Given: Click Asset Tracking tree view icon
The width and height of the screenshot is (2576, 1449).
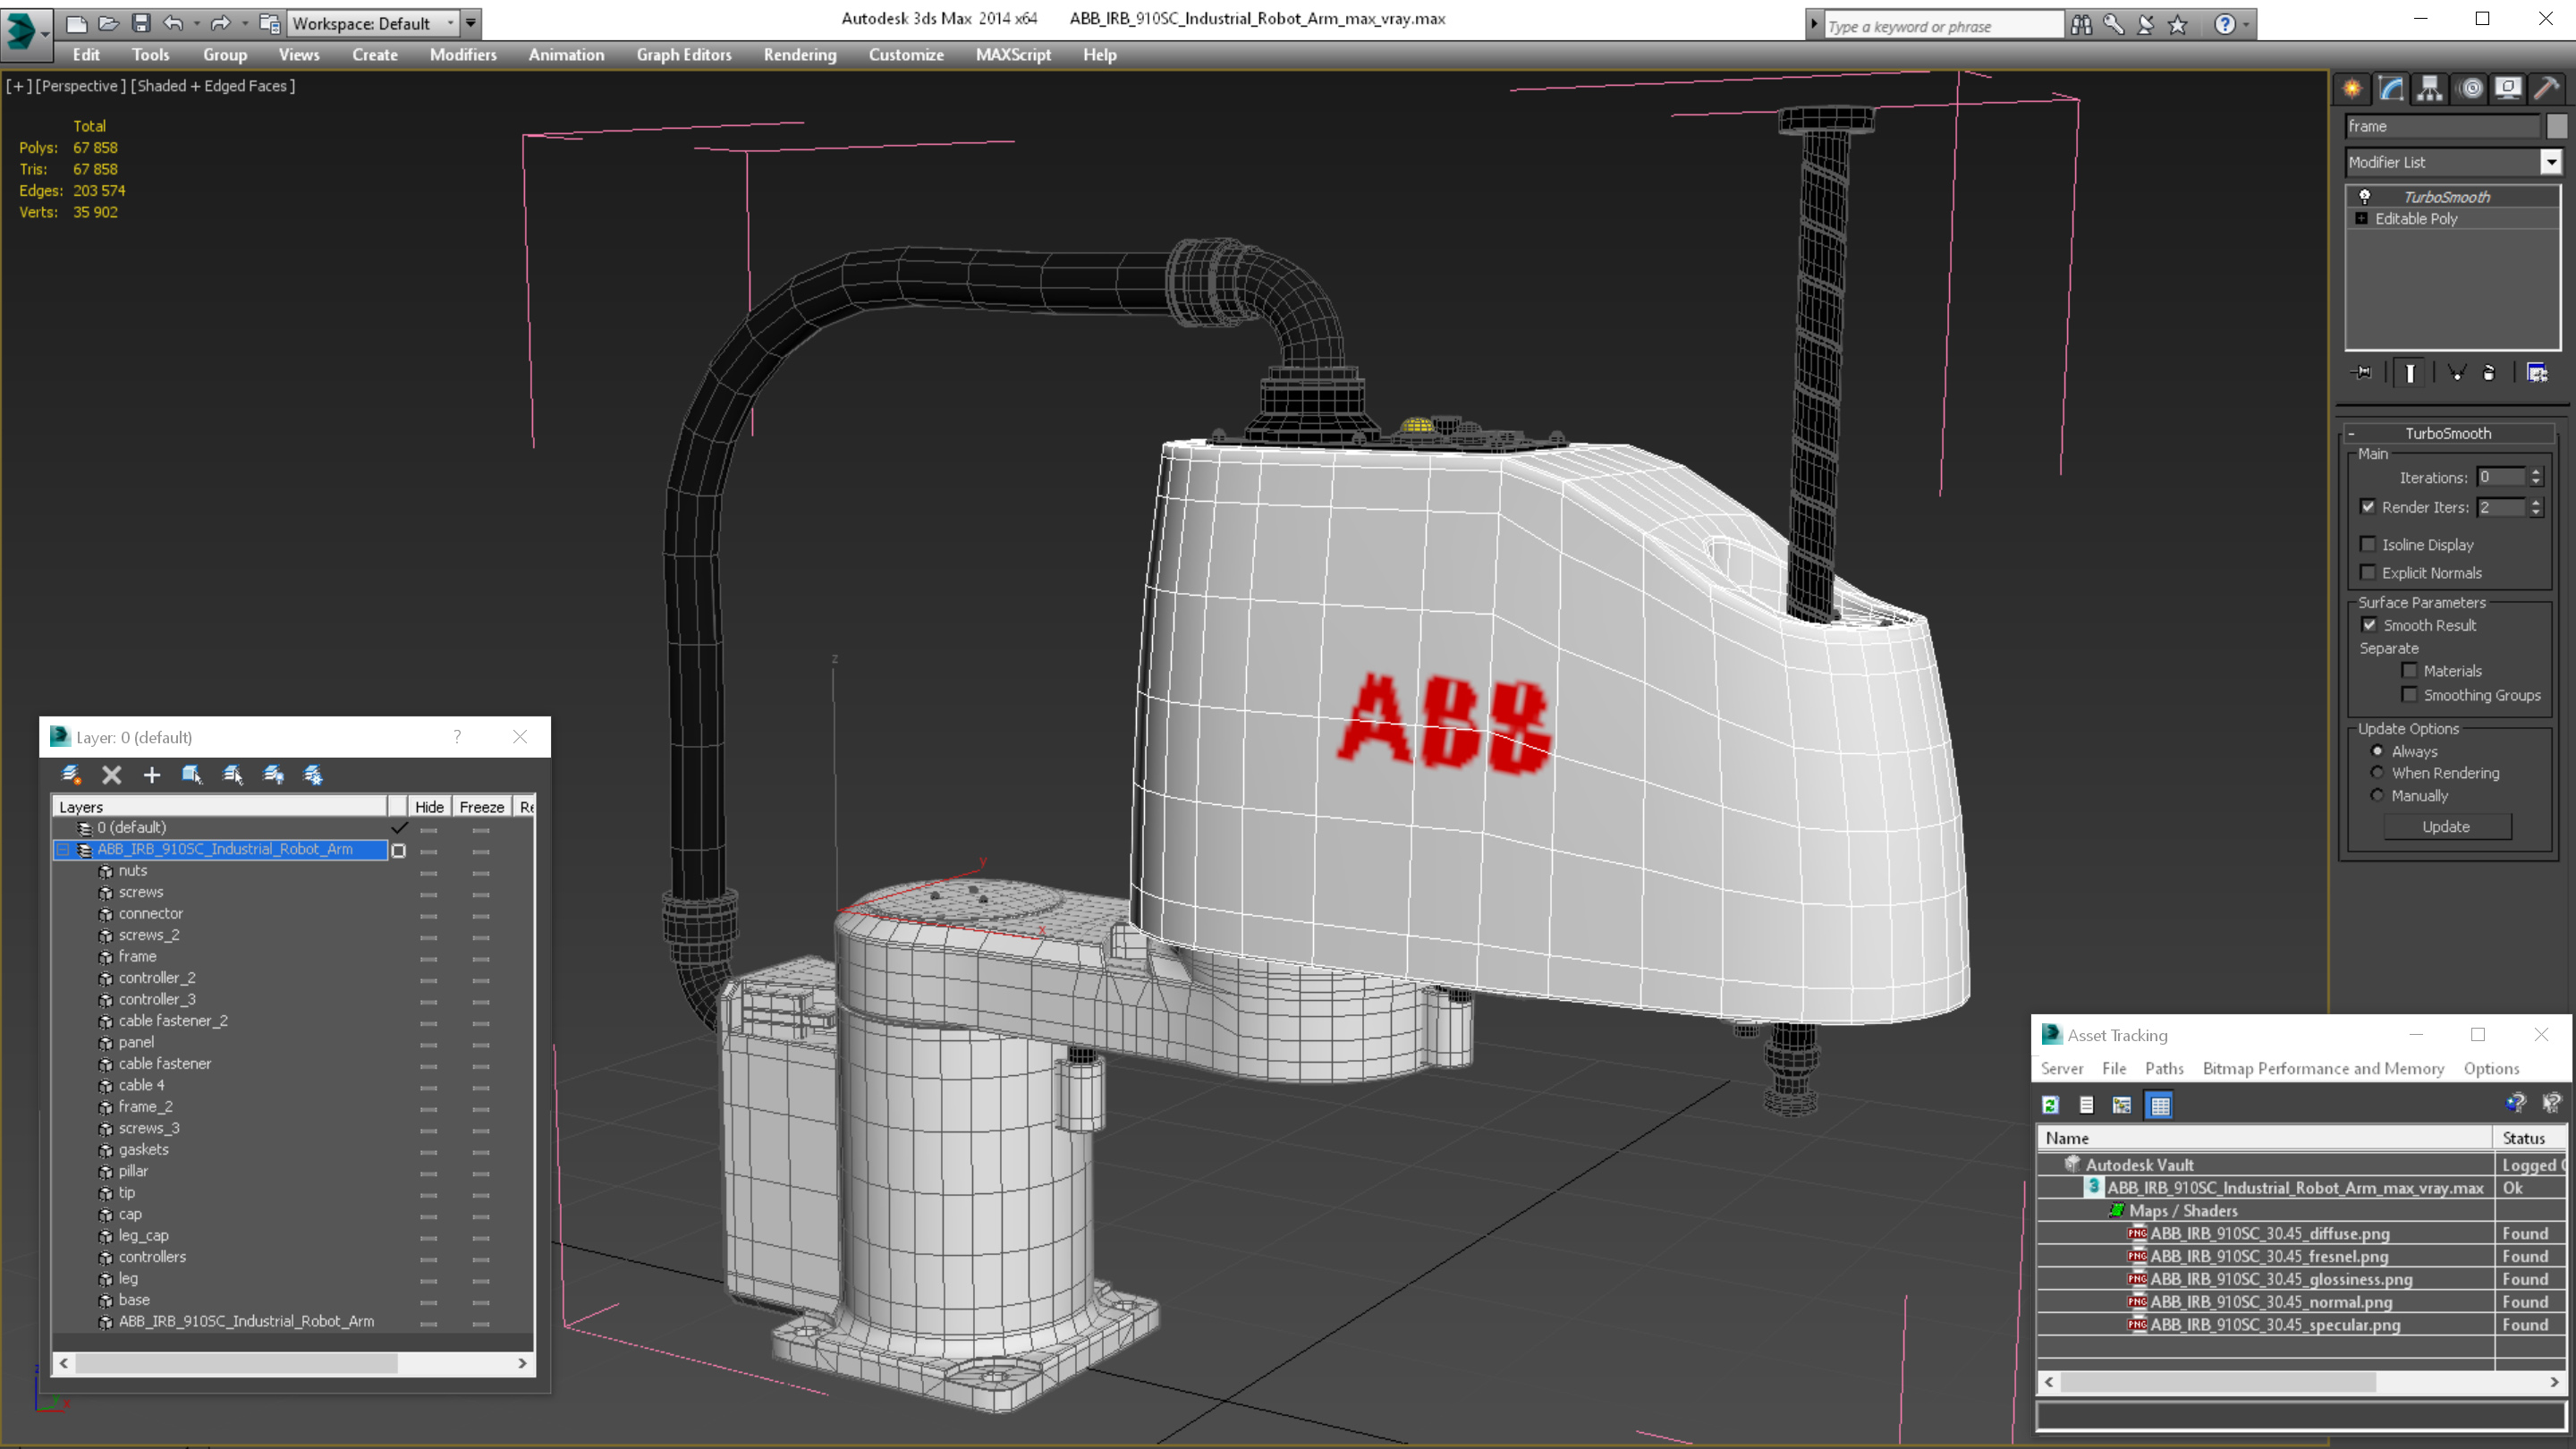Looking at the screenshot, I should (2122, 1105).
